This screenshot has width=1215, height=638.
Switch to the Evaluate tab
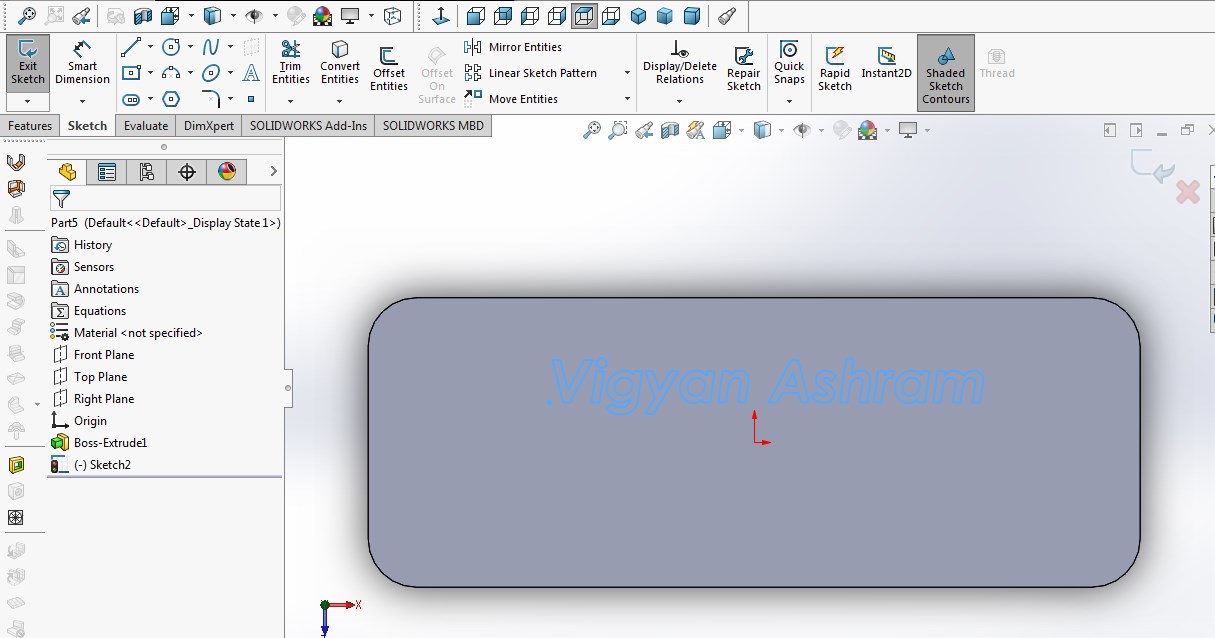[x=146, y=126]
